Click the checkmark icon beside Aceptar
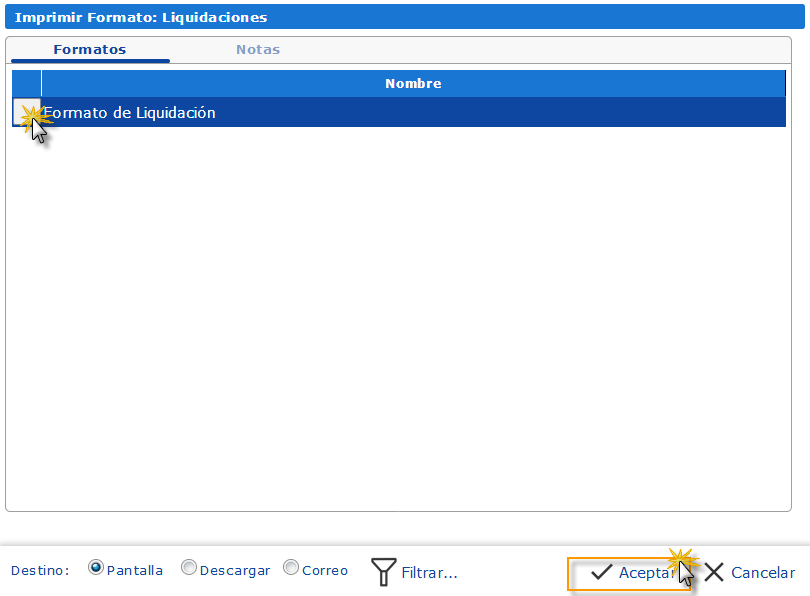 [601, 571]
